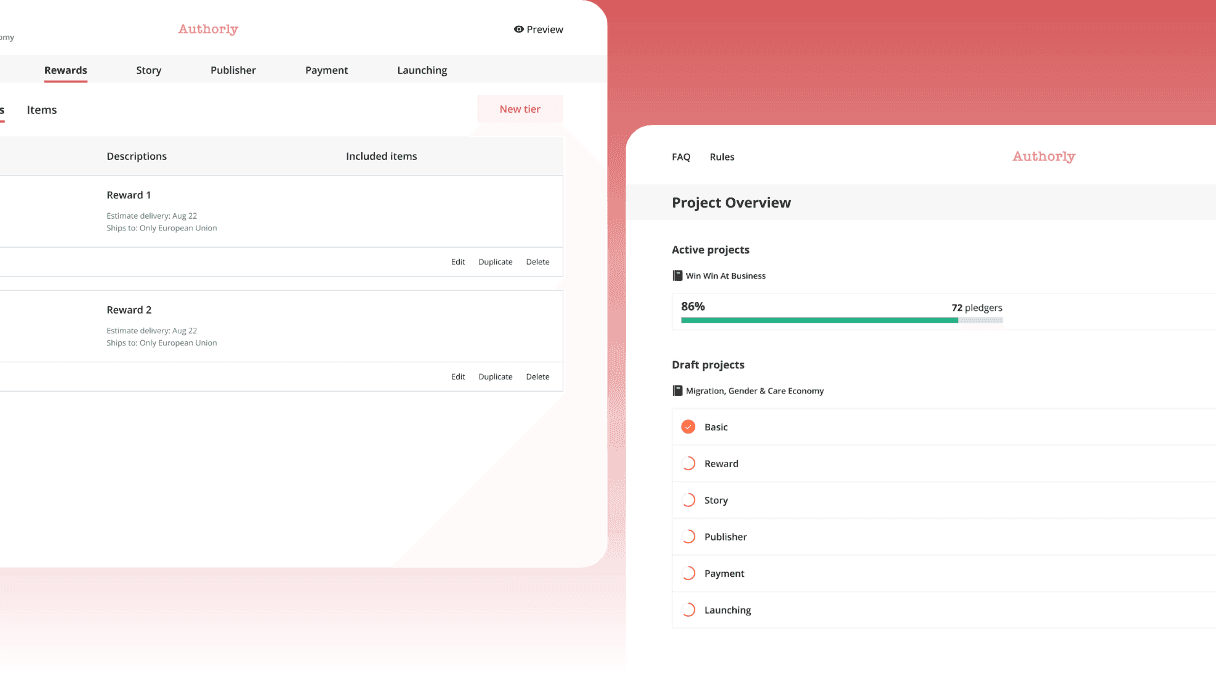
Task: Click the Project Overview heading
Action: [731, 203]
